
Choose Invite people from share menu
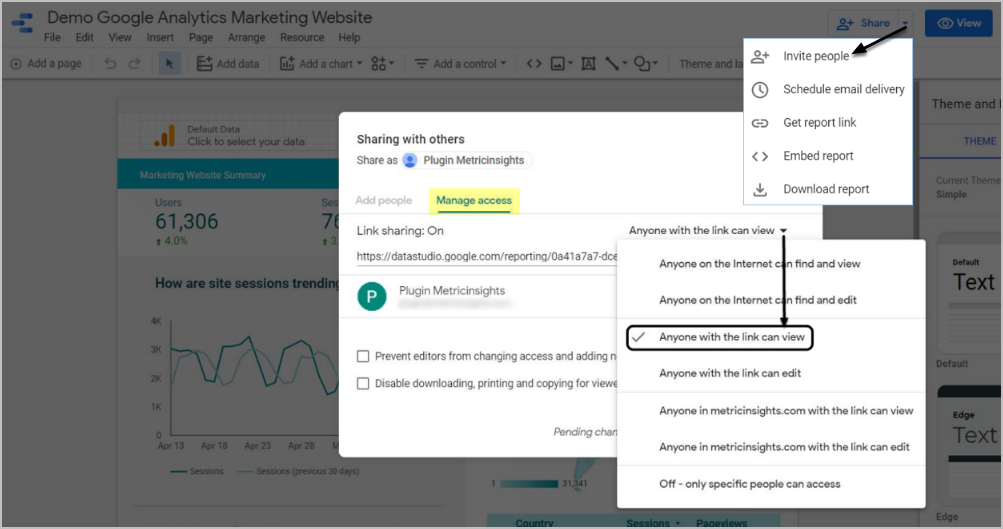[x=816, y=57]
